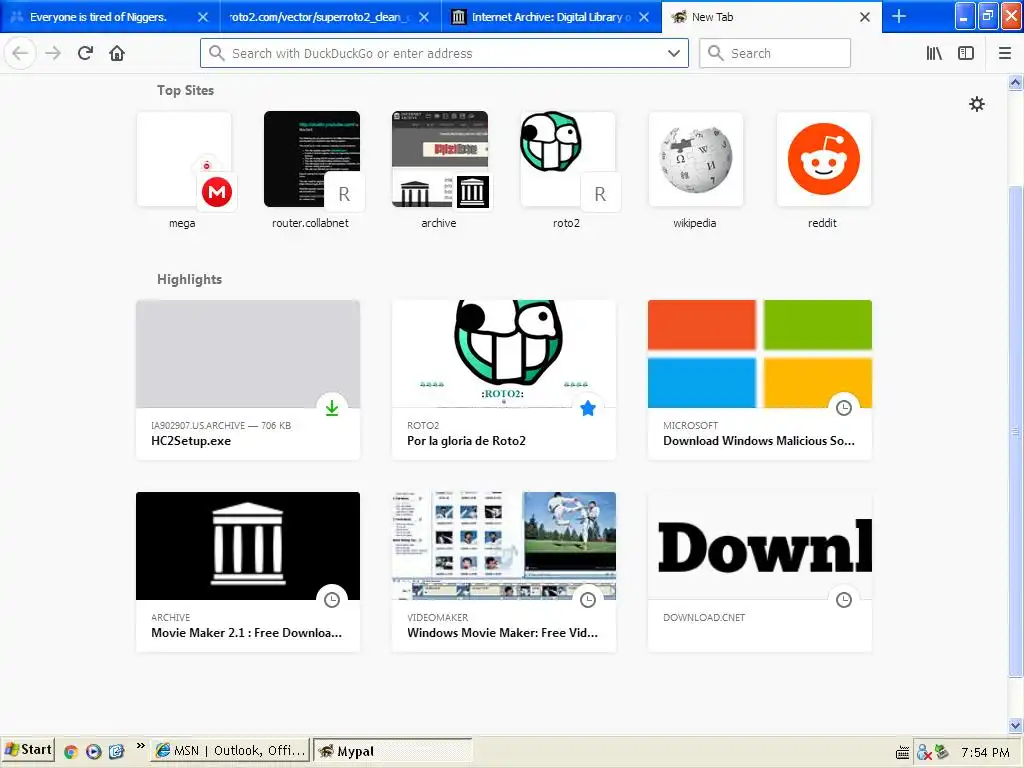Expand the quick launch overflow chevron
This screenshot has height=768, width=1024.
[140, 745]
